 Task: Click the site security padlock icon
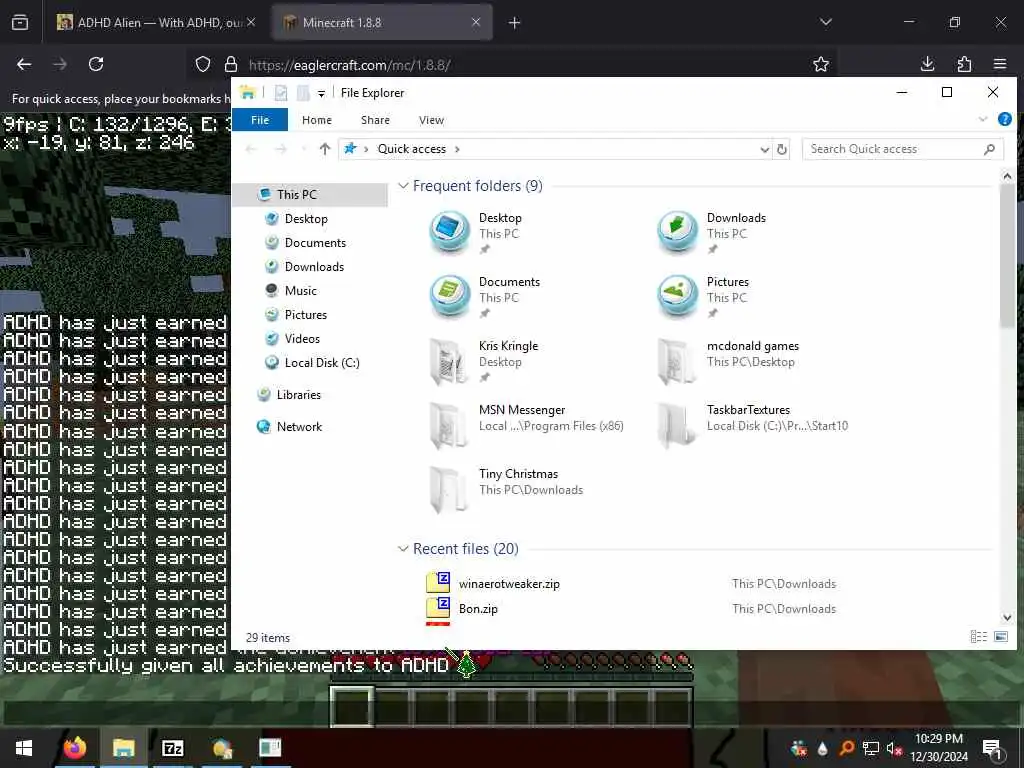pos(231,64)
